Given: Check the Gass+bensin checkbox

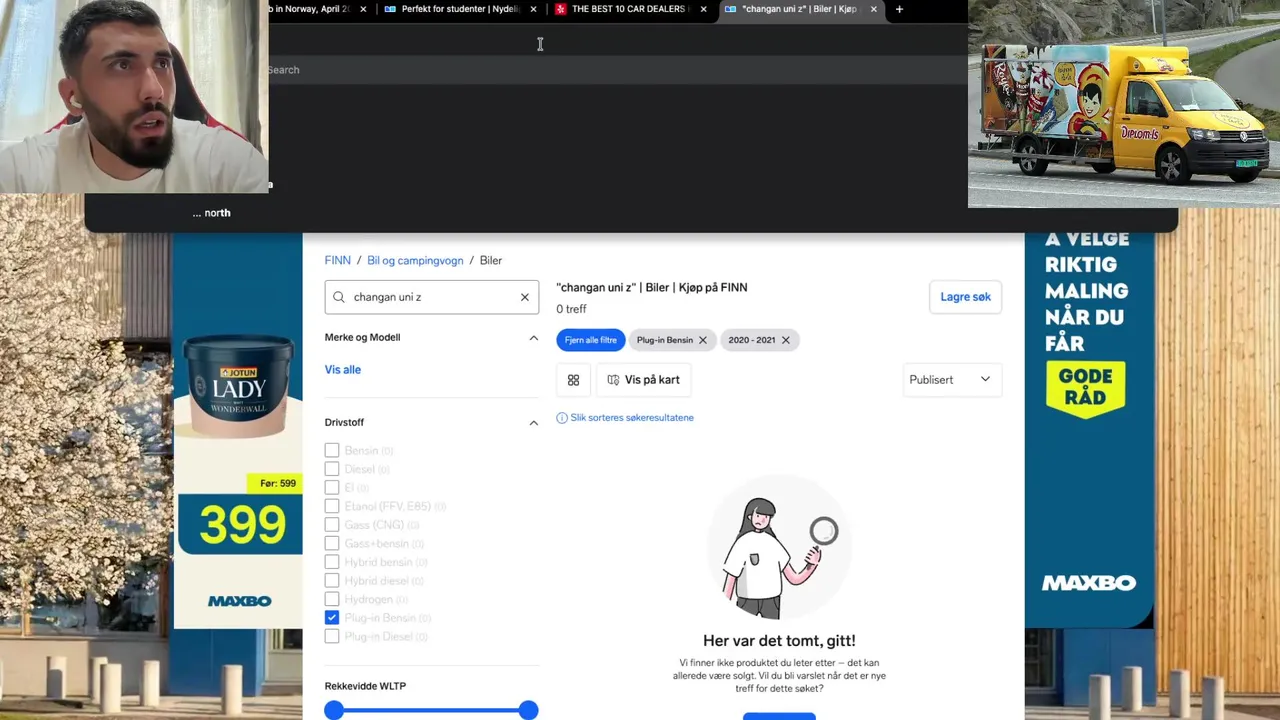Looking at the screenshot, I should (332, 543).
